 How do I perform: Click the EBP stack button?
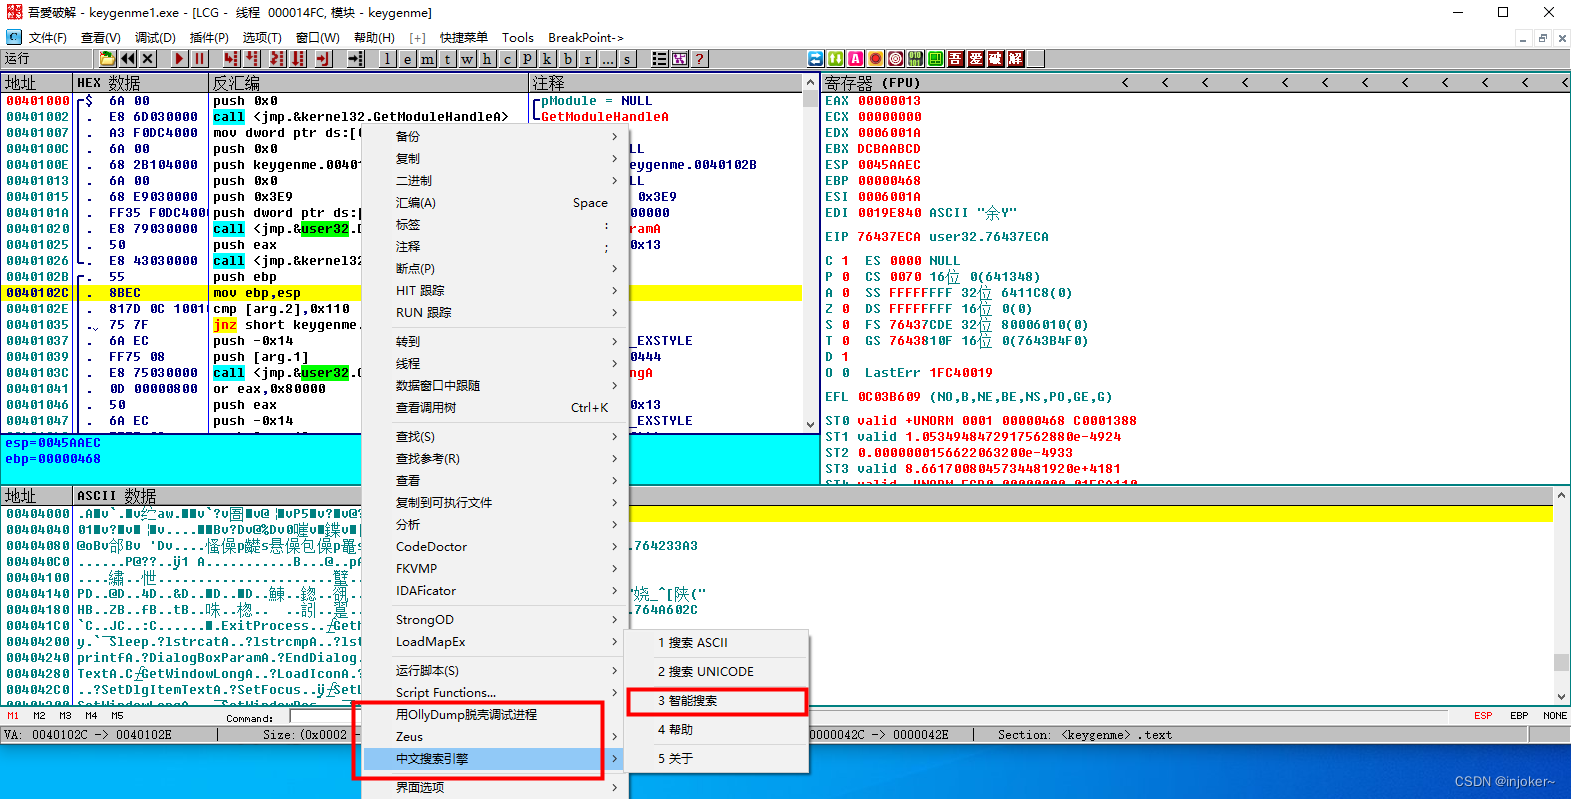pos(1519,716)
